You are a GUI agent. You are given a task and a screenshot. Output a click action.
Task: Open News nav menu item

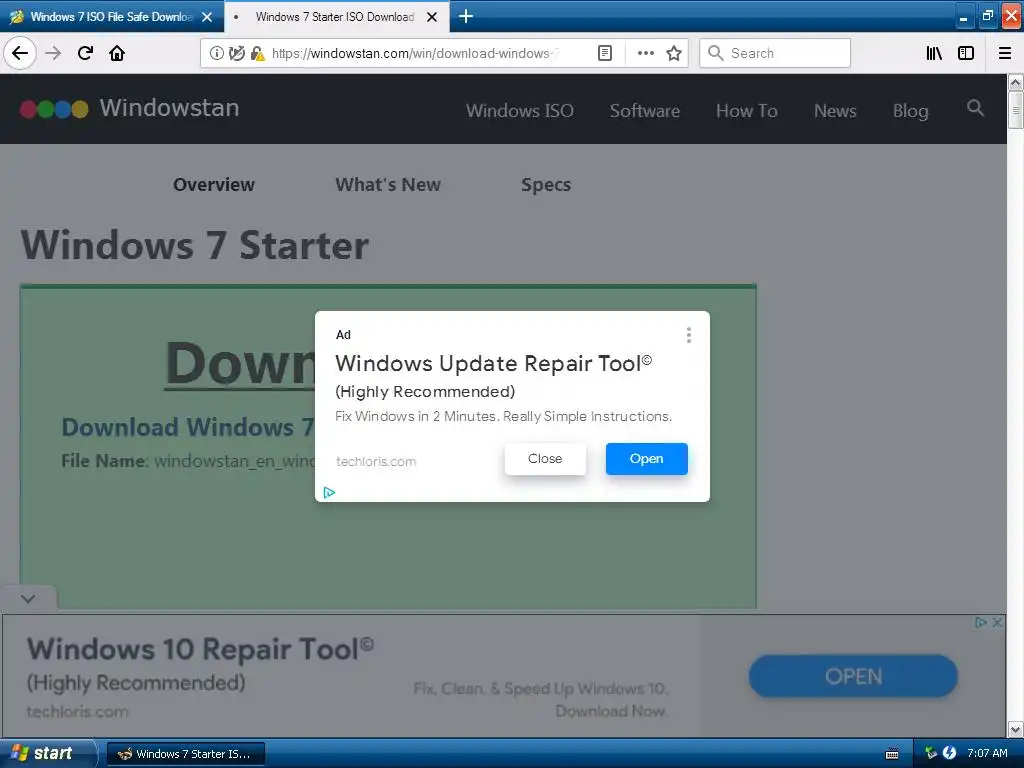(x=835, y=110)
